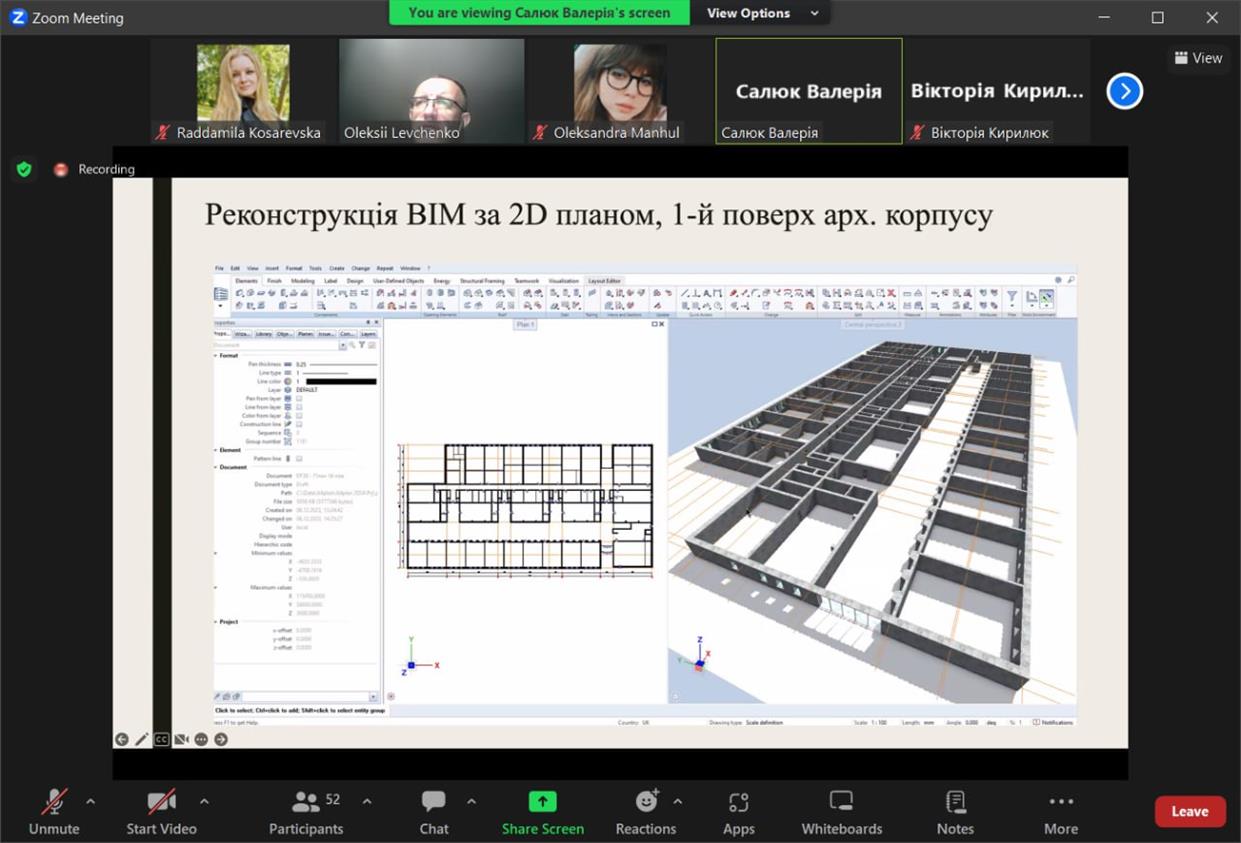Image resolution: width=1241 pixels, height=843 pixels.
Task: Toggle the Color from layer checkbox
Action: tap(299, 415)
